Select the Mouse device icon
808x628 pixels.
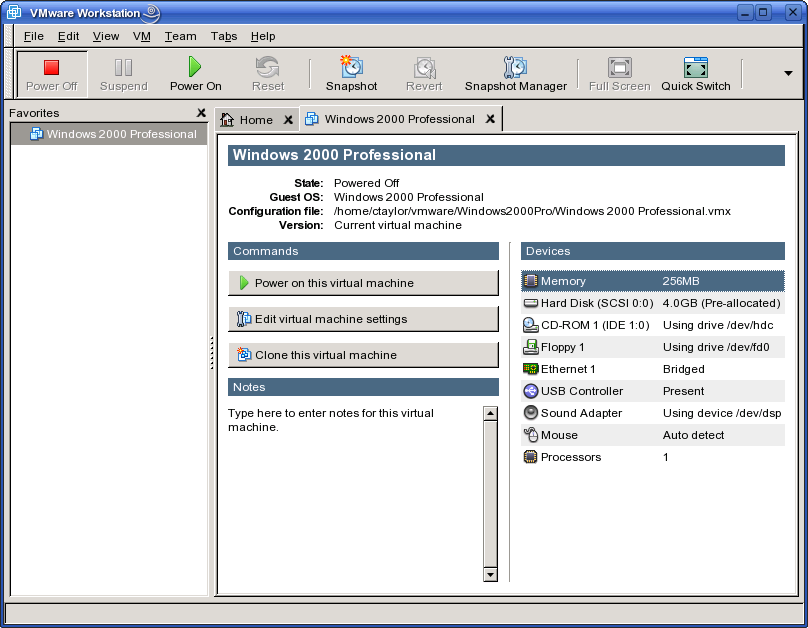[530, 435]
